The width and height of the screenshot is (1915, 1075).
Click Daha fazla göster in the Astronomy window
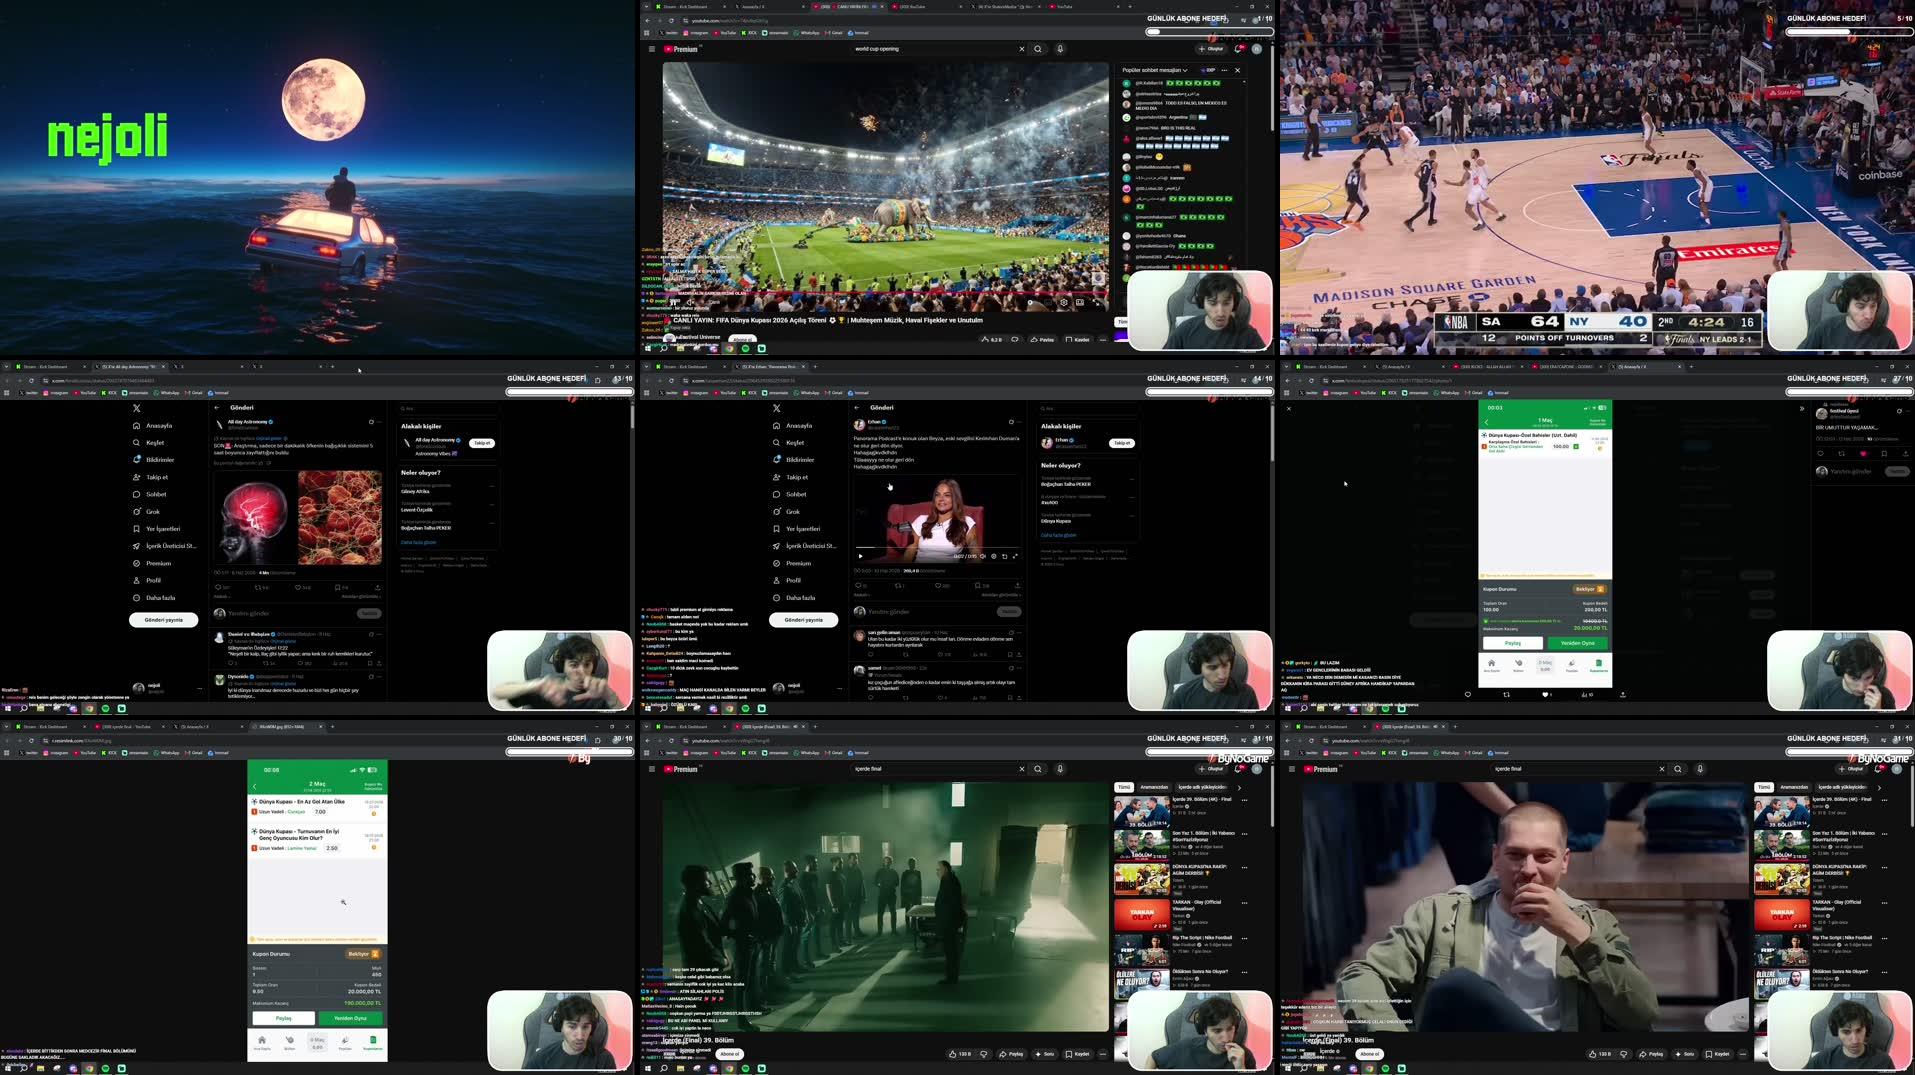click(418, 543)
